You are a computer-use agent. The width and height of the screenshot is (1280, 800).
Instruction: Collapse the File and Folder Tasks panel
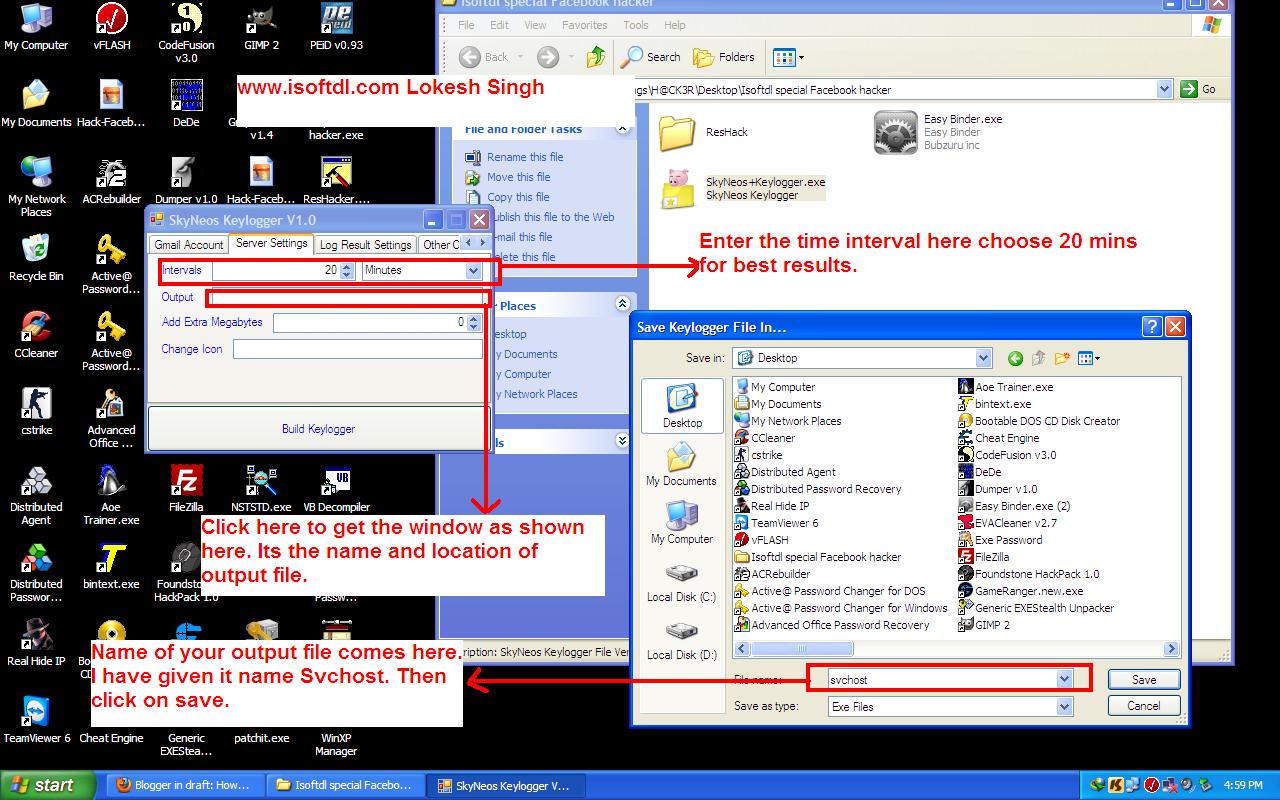click(x=622, y=129)
